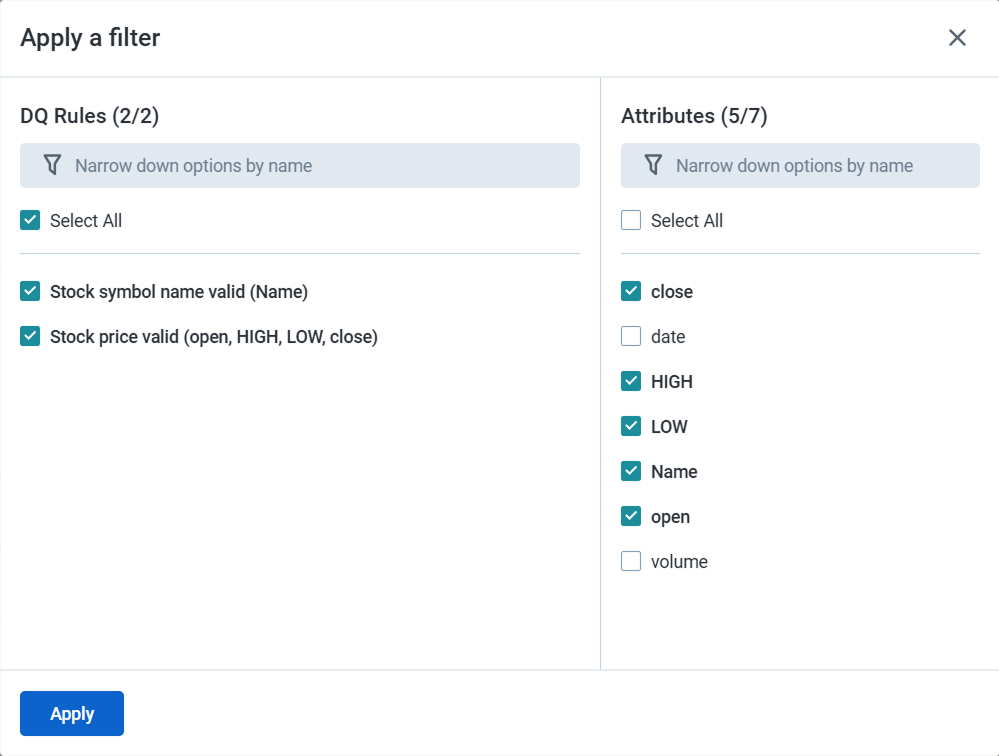The image size is (999, 756).
Task: Click the volume attribute label
Action: pyautogui.click(x=682, y=561)
